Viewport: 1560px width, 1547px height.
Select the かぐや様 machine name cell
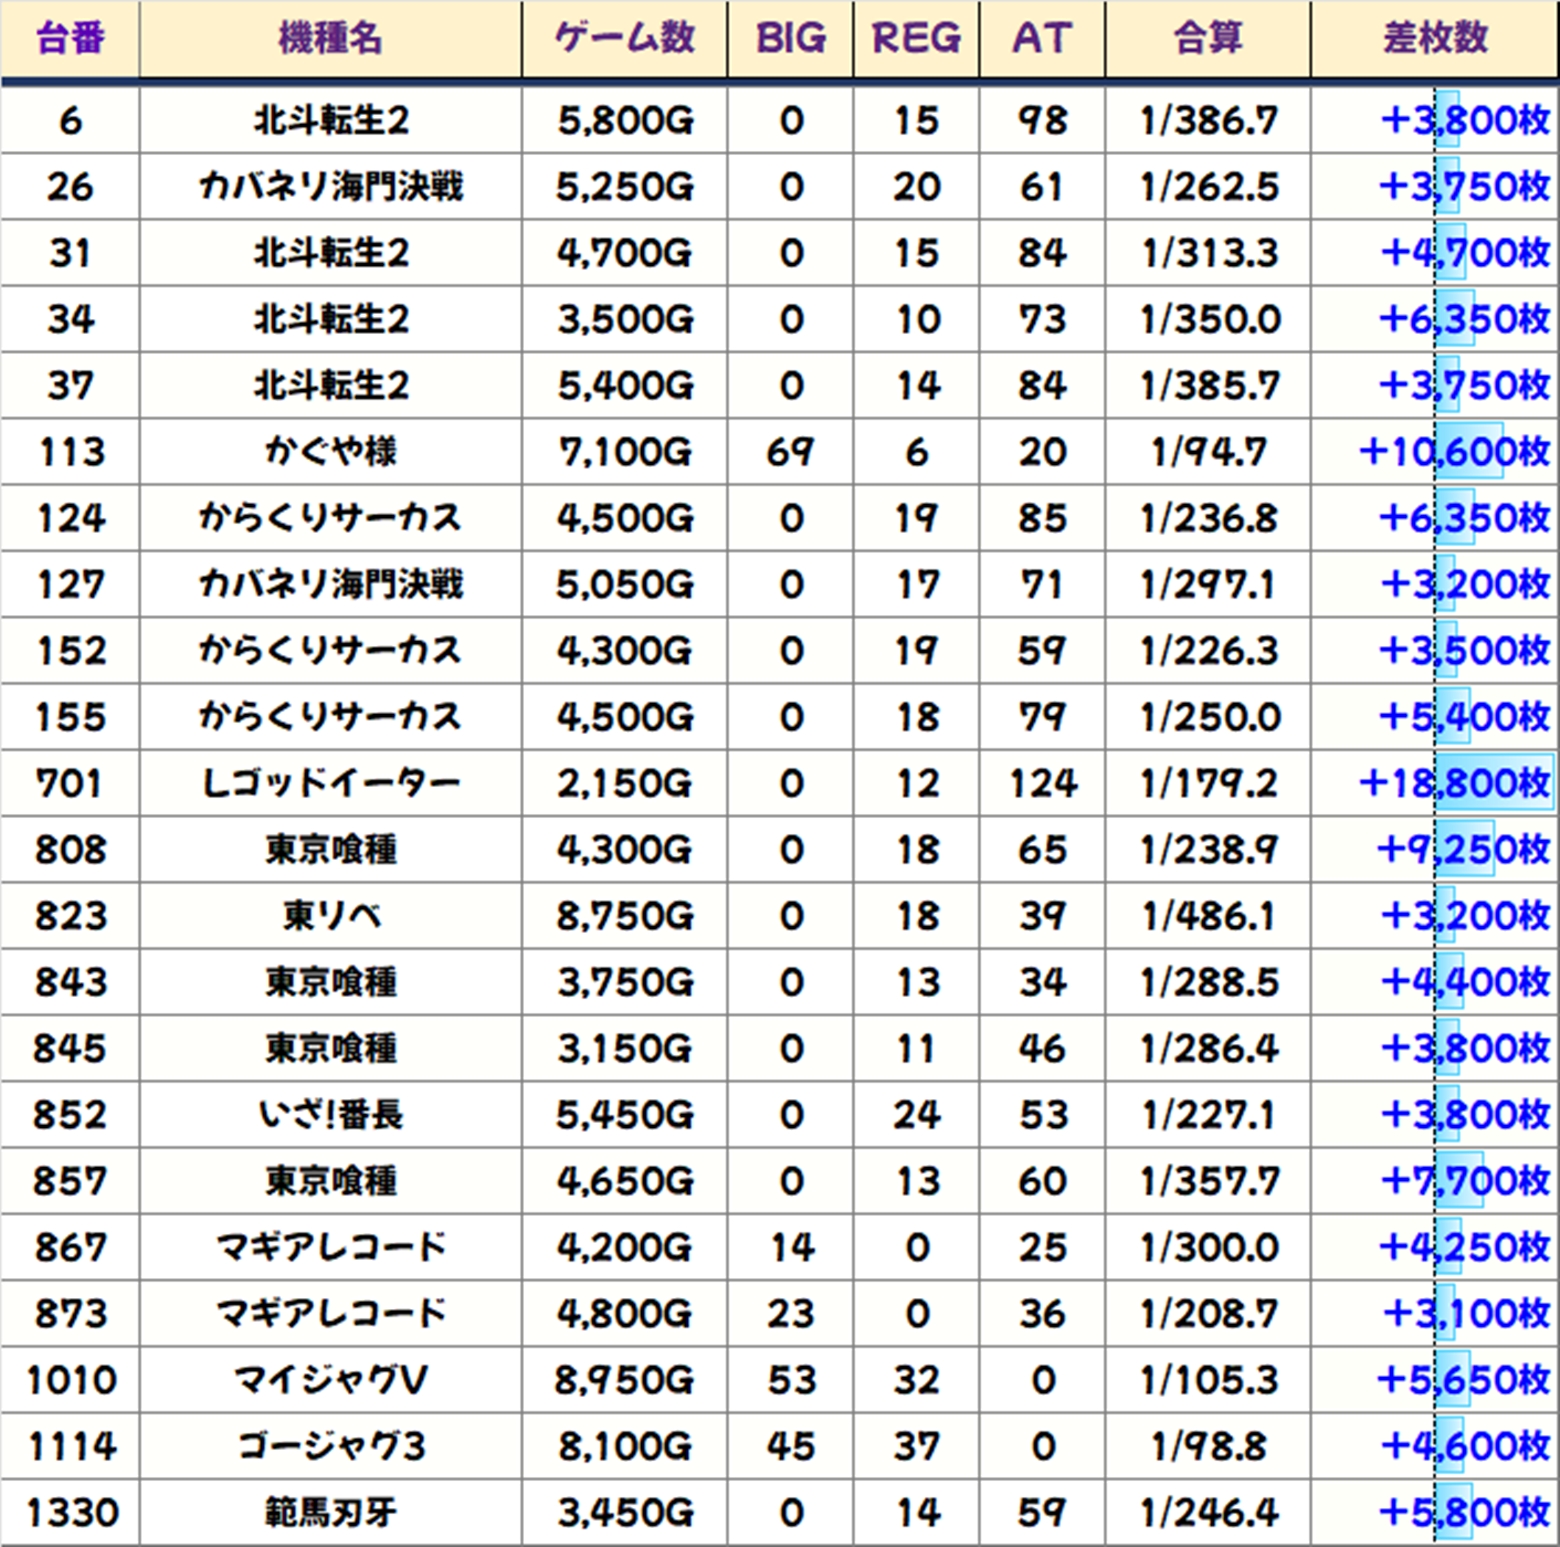tap(330, 452)
